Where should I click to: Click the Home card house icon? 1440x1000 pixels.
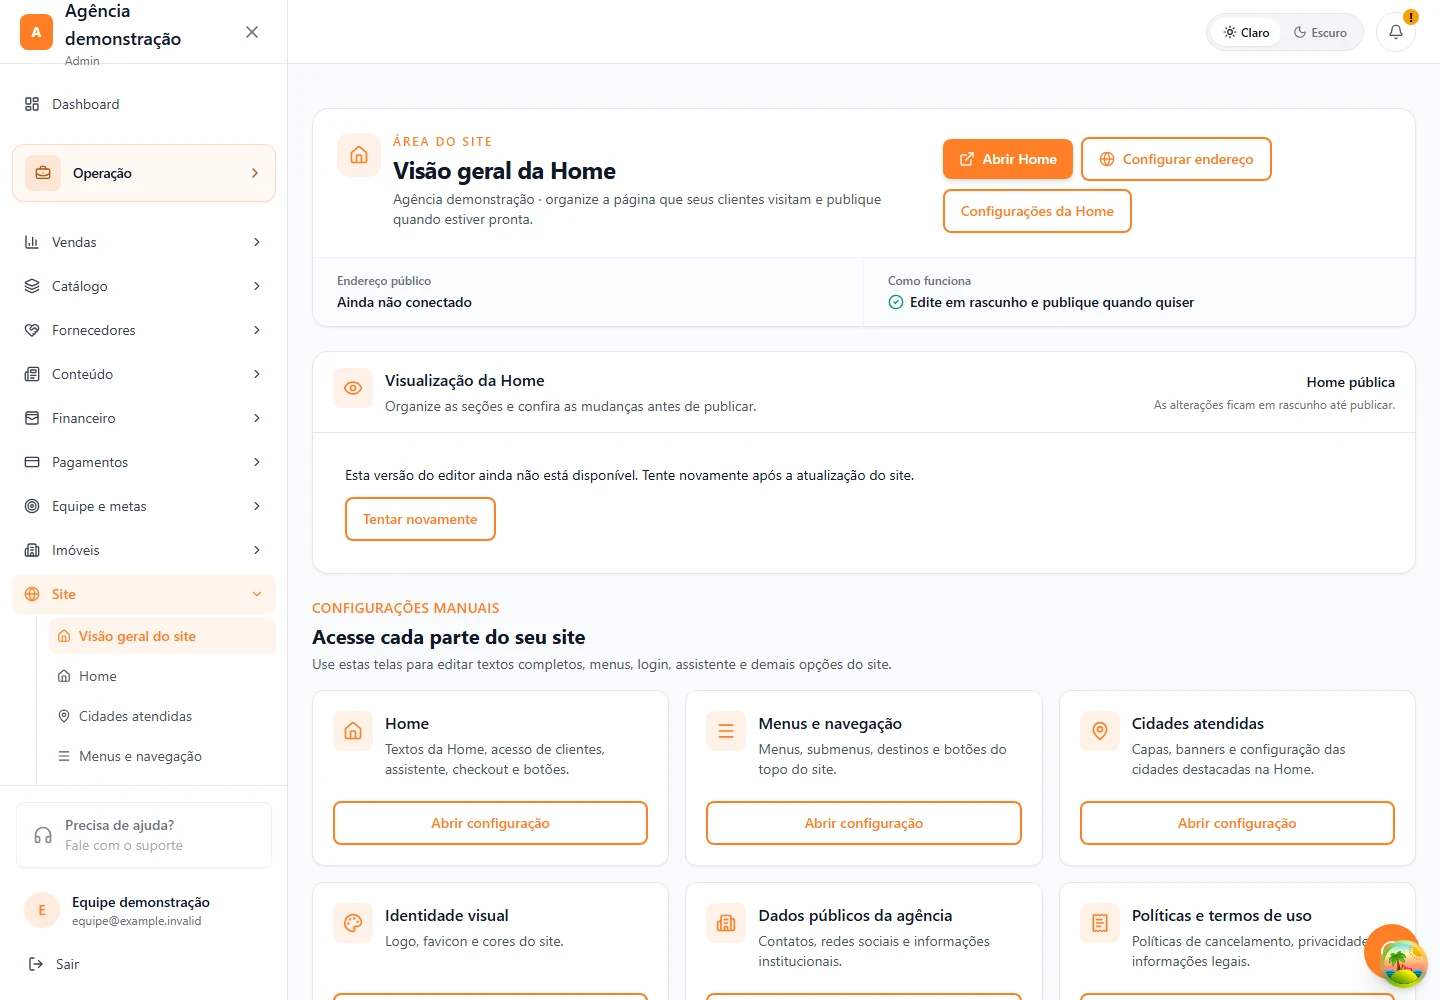click(353, 731)
